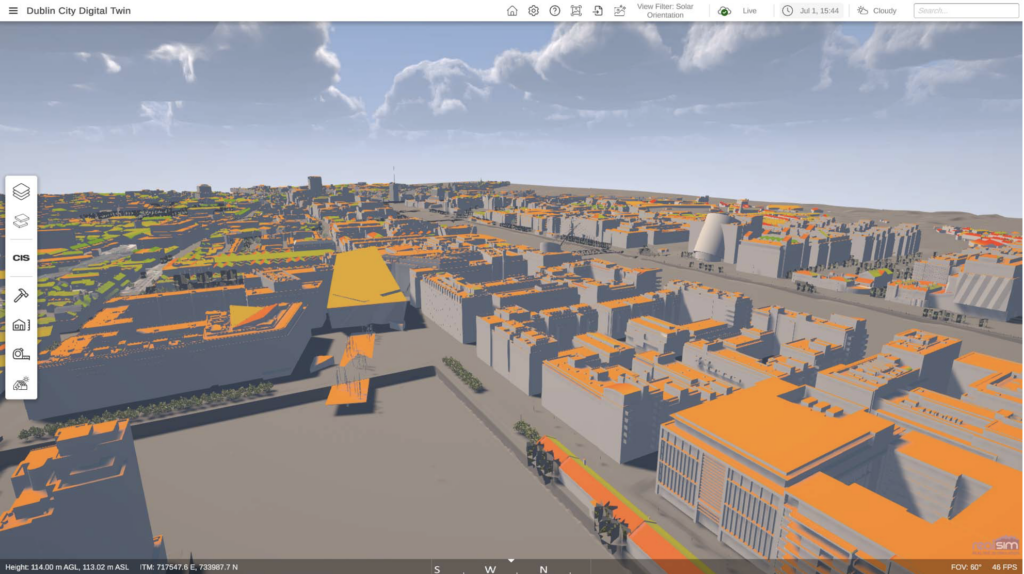Image resolution: width=1024 pixels, height=574 pixels.
Task: Click the Cloudy weather label
Action: pyautogui.click(x=885, y=11)
